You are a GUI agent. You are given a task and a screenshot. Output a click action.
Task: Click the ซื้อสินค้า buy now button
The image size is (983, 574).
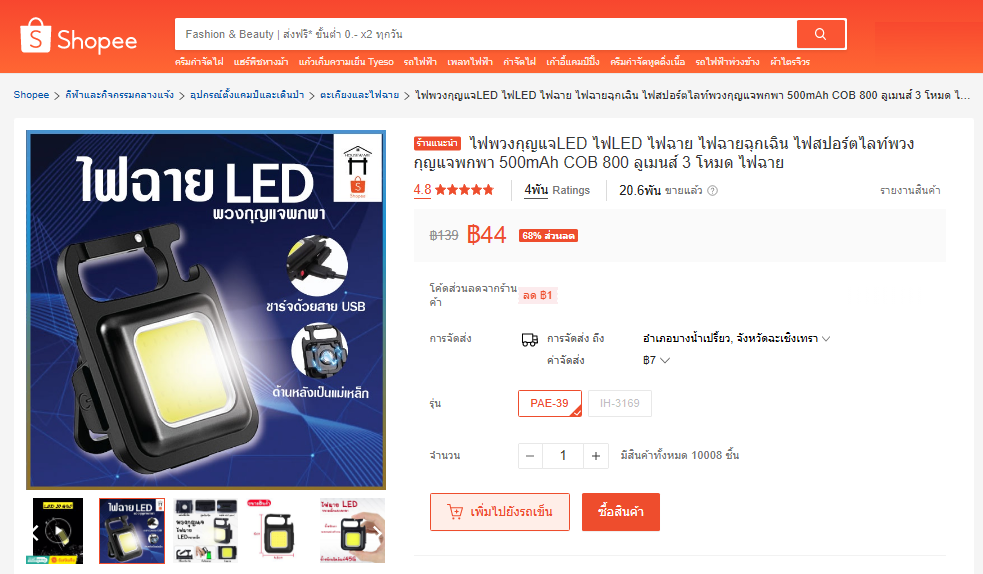coord(621,512)
